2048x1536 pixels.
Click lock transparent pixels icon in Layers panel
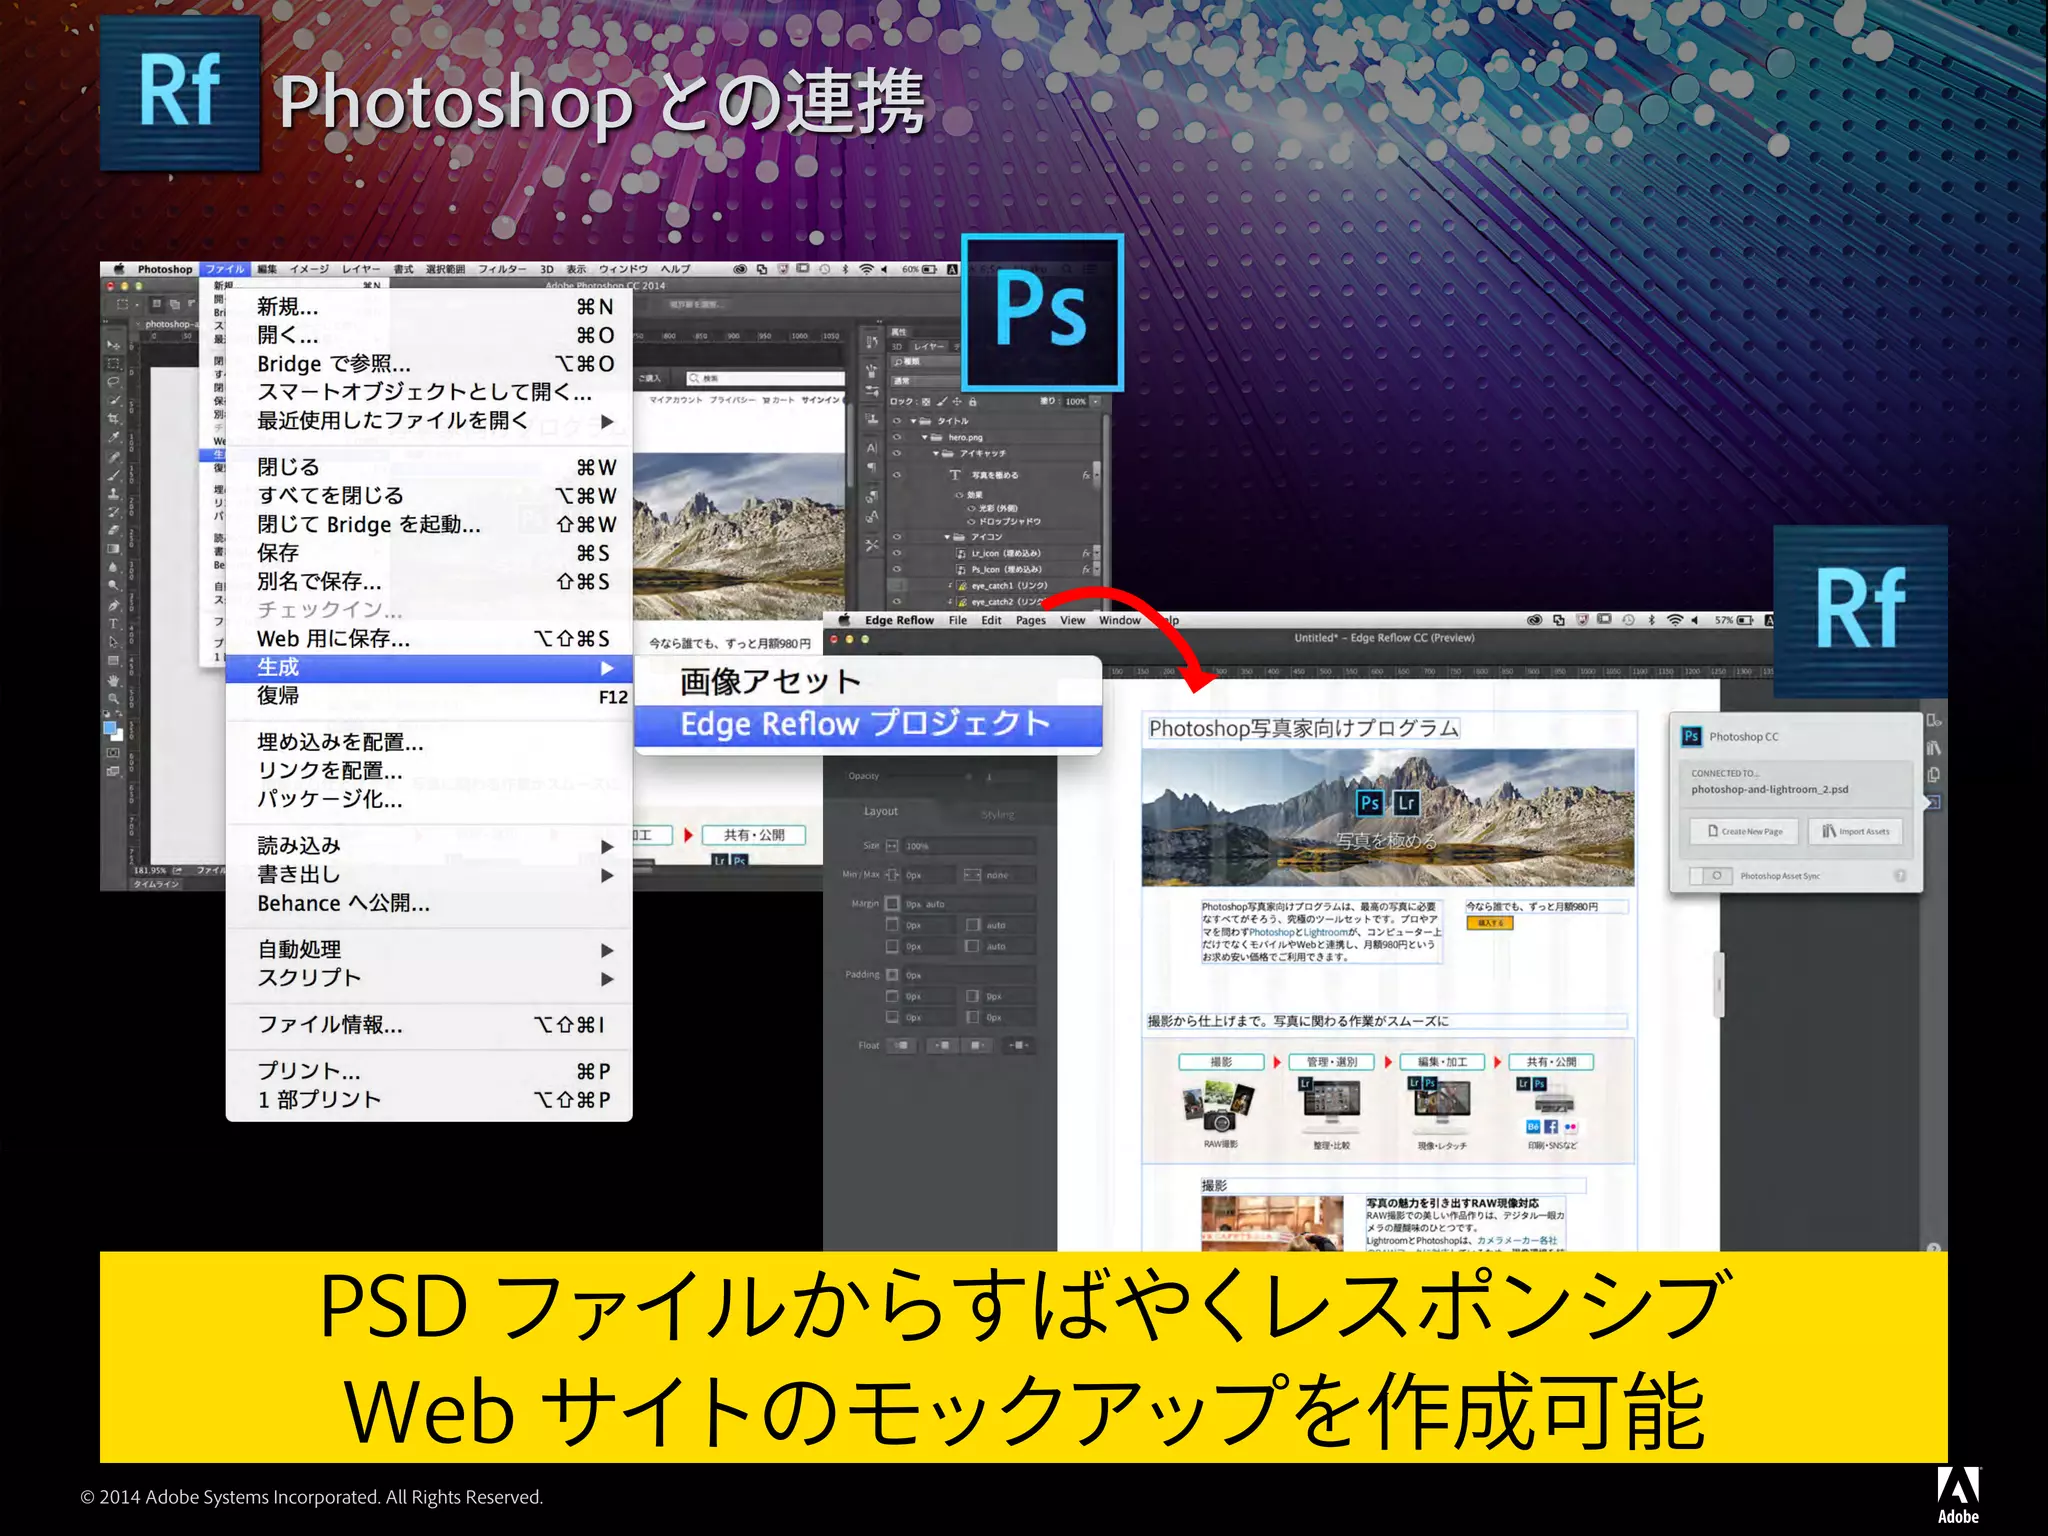click(926, 401)
